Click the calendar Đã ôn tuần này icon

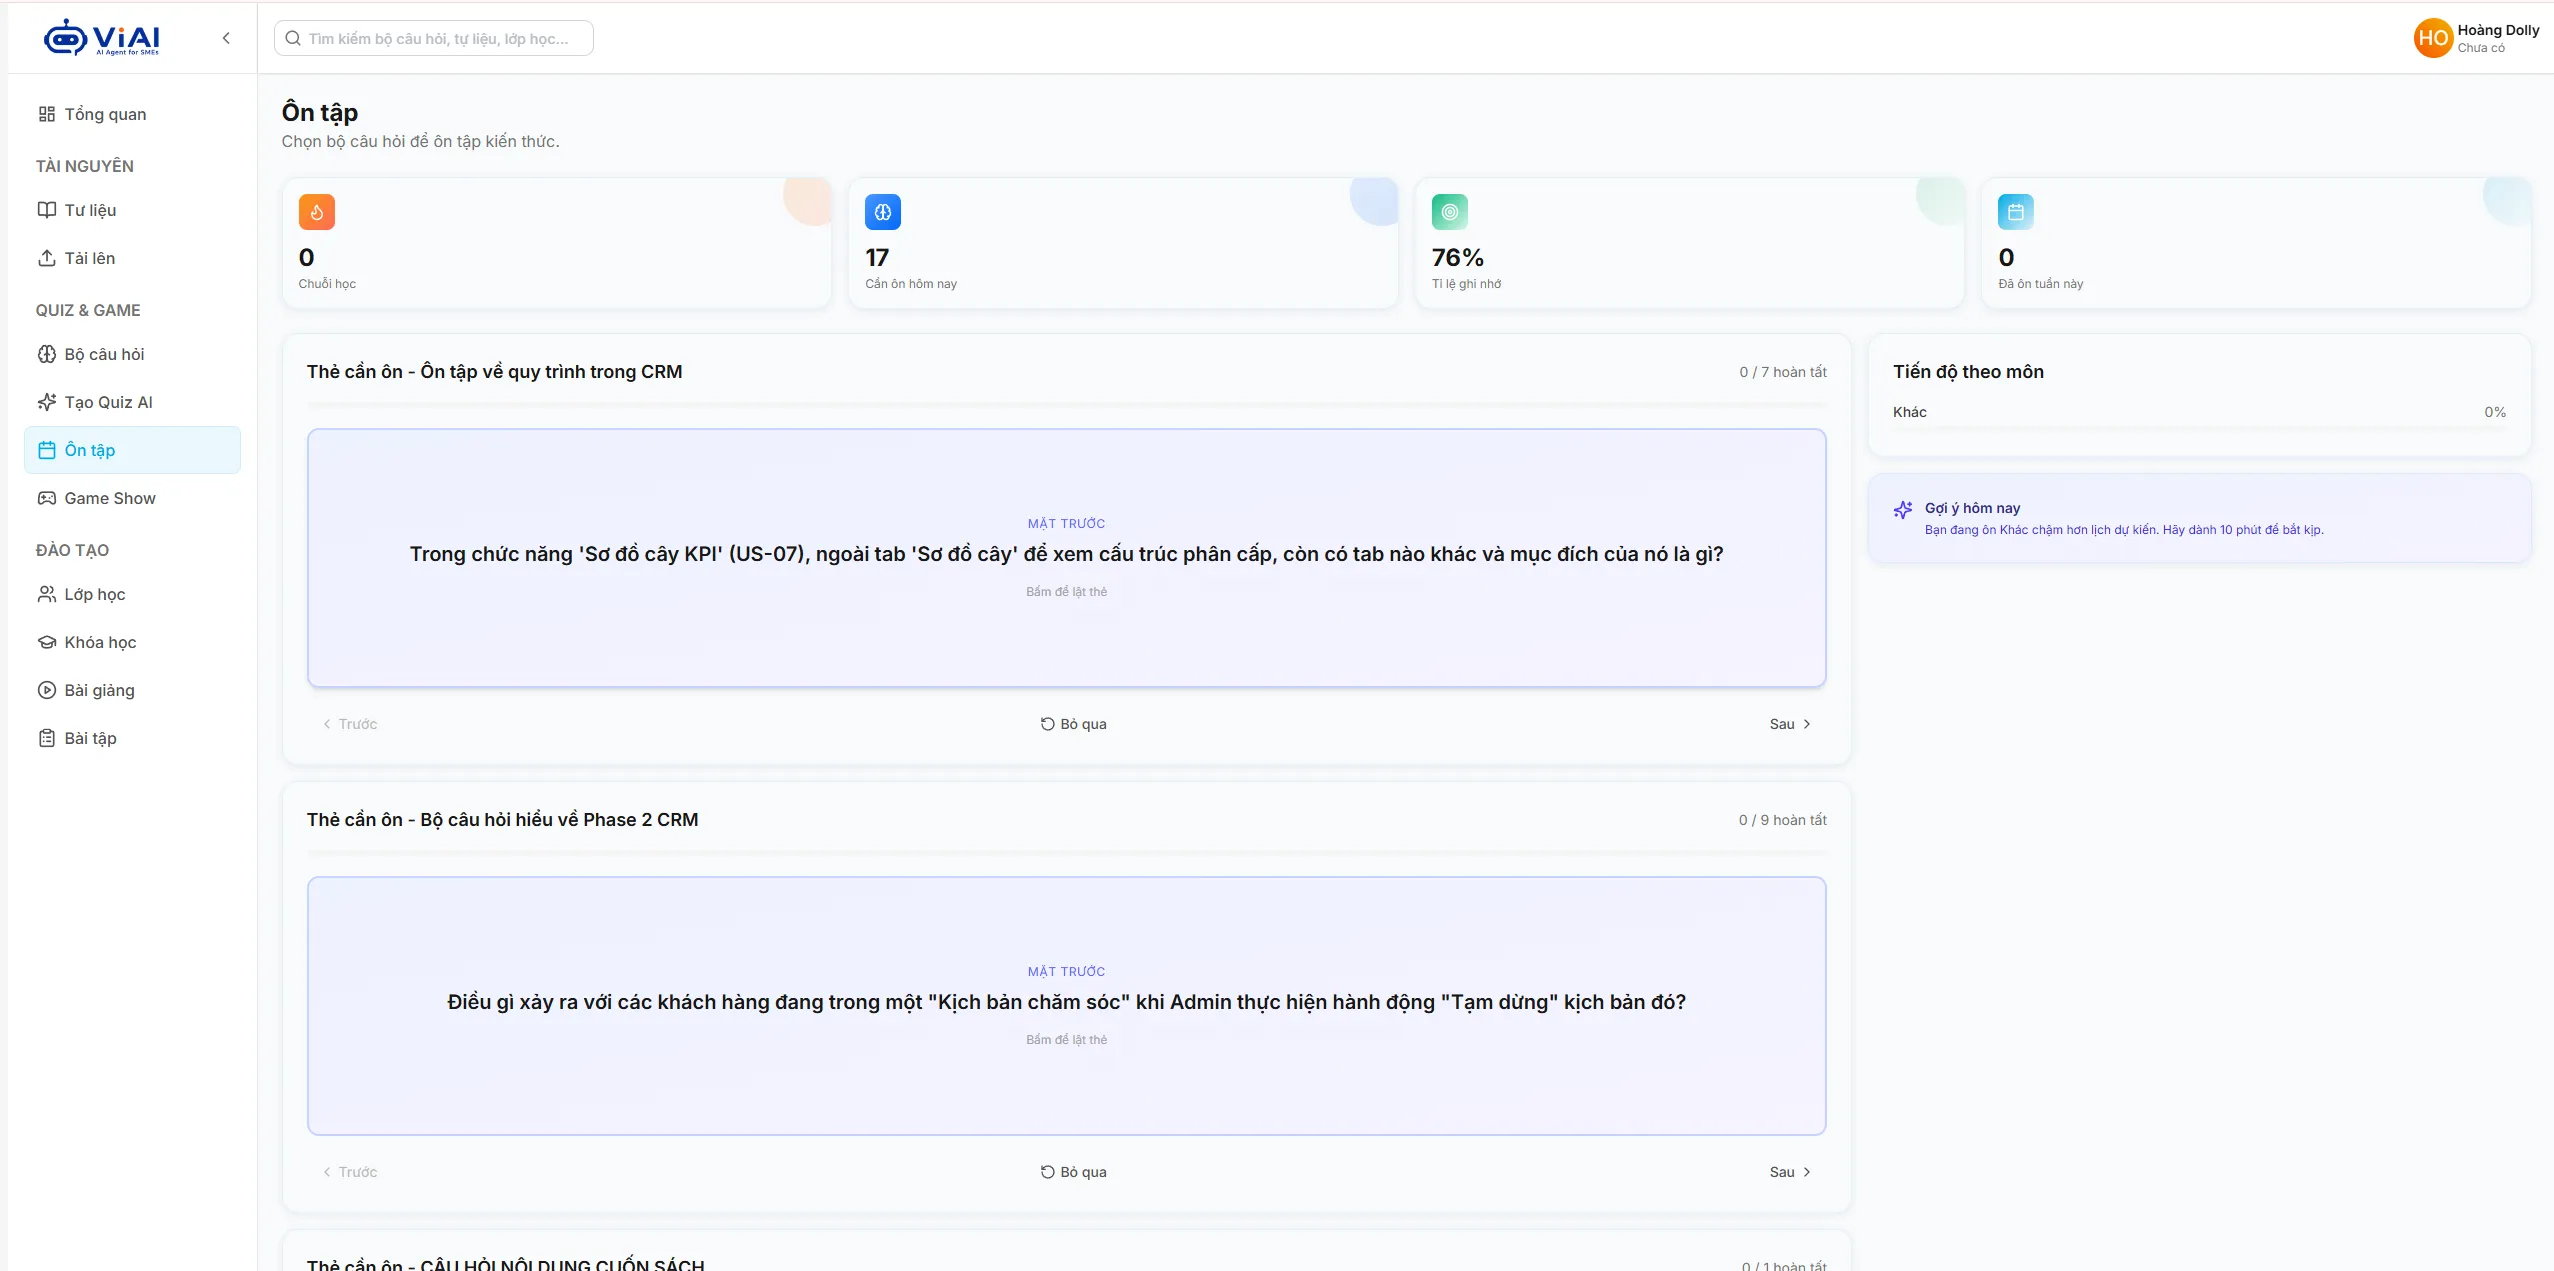pos(2016,212)
